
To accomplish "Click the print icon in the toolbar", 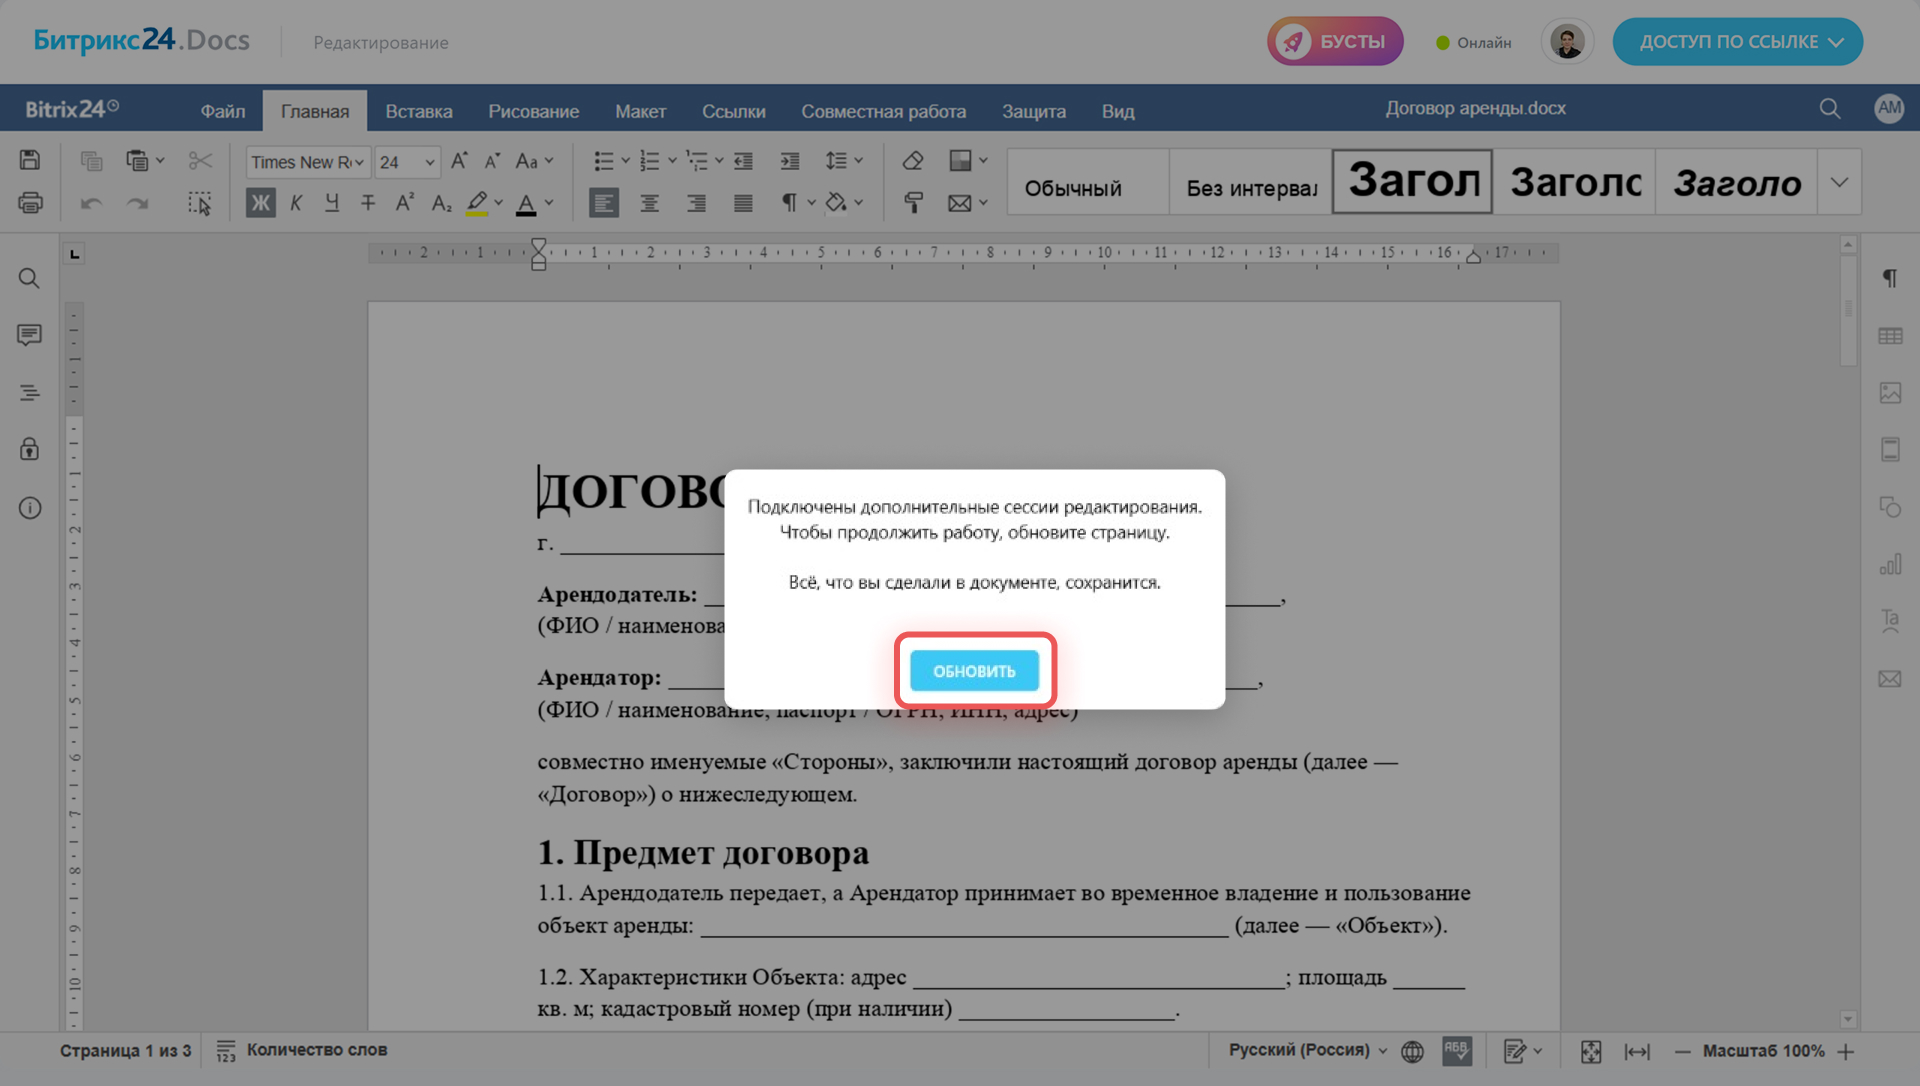I will [30, 203].
